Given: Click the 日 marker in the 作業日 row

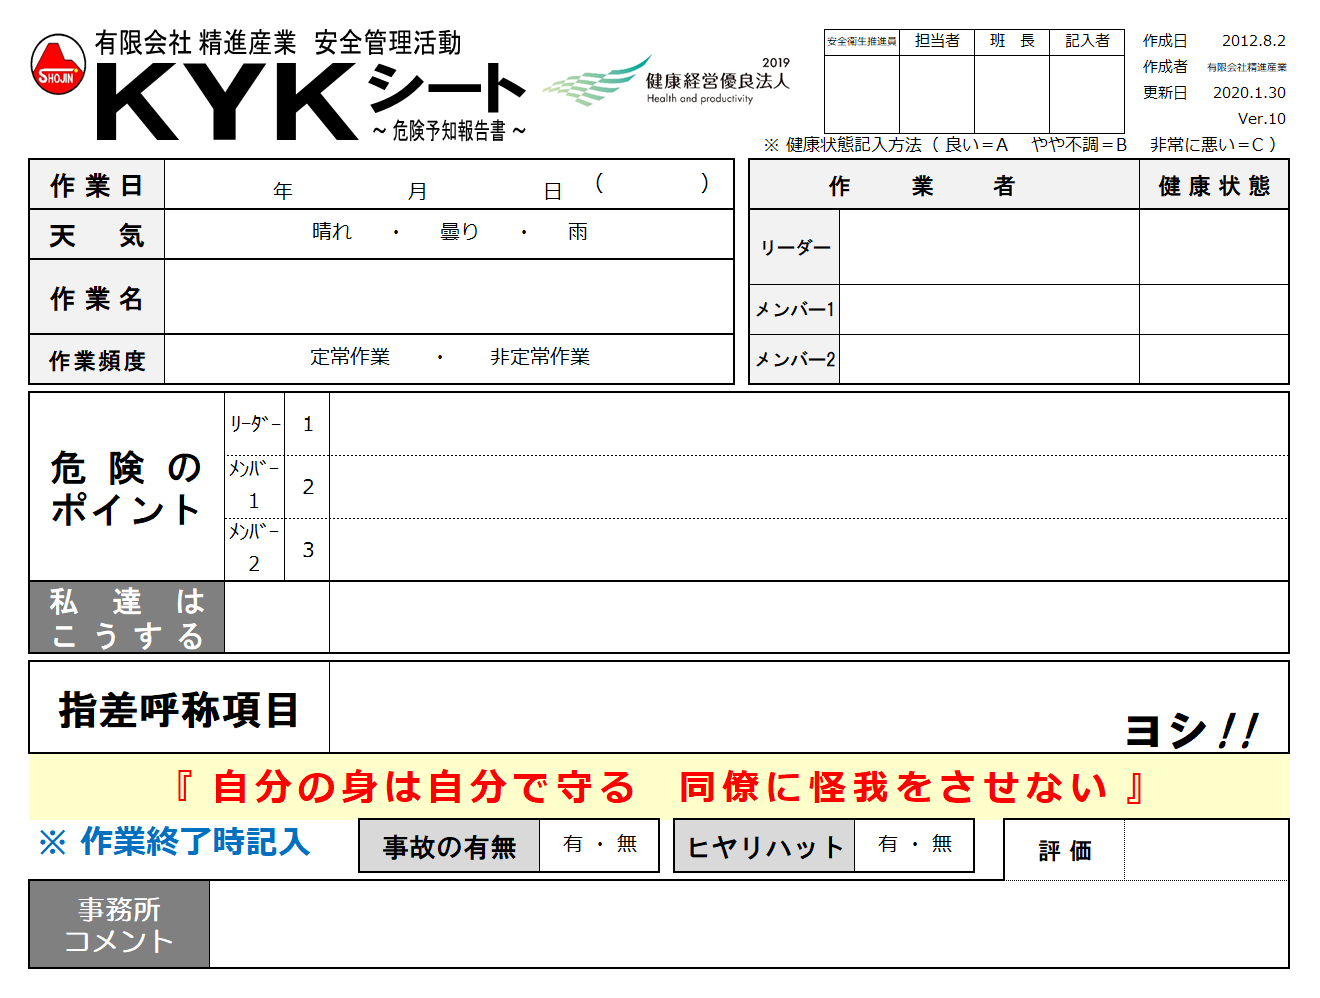Looking at the screenshot, I should [x=553, y=191].
